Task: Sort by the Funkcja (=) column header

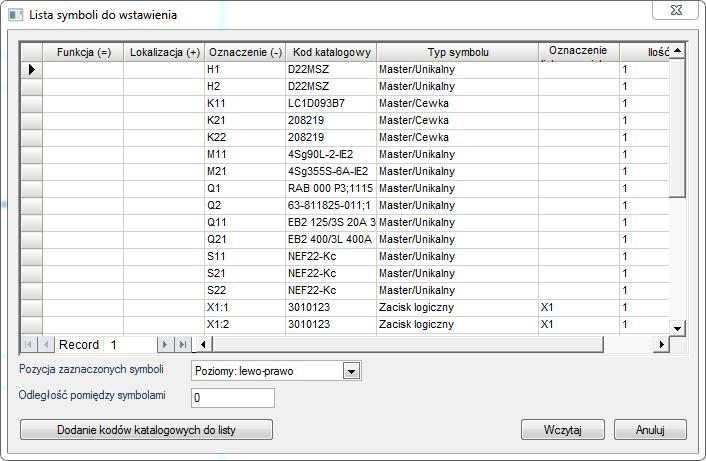Action: [83, 52]
